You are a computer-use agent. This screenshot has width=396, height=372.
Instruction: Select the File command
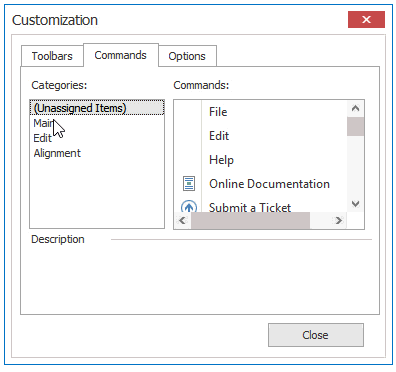260,112
